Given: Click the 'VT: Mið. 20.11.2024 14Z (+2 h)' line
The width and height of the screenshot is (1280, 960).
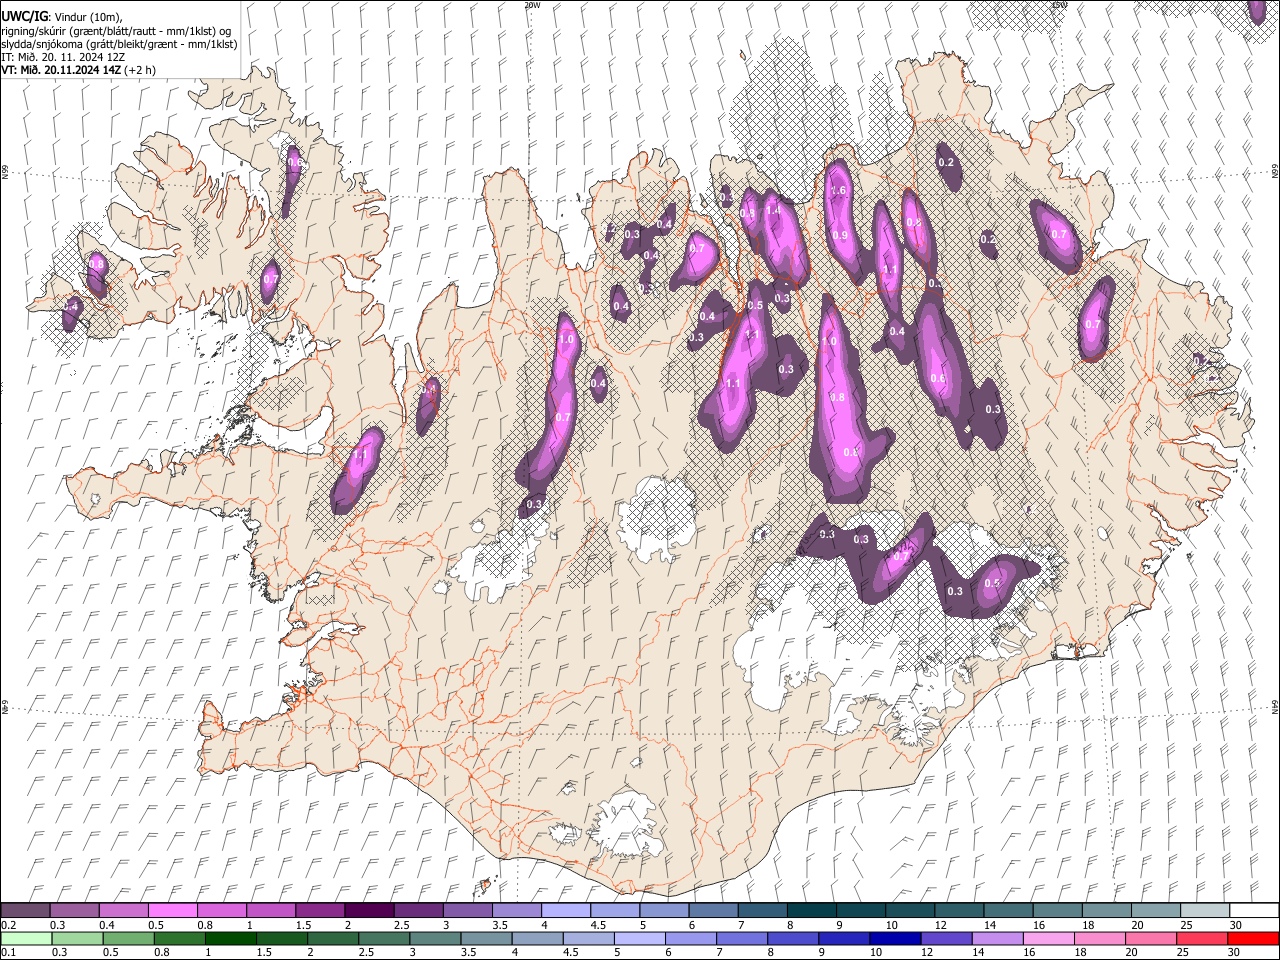Looking at the screenshot, I should (x=78, y=70).
